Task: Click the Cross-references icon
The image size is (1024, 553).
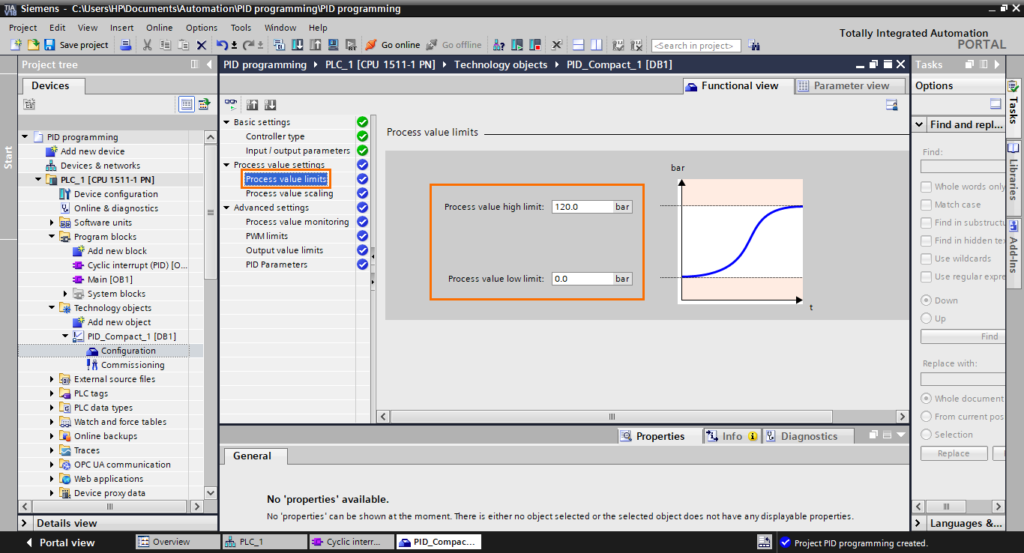Action: pyautogui.click(x=556, y=45)
